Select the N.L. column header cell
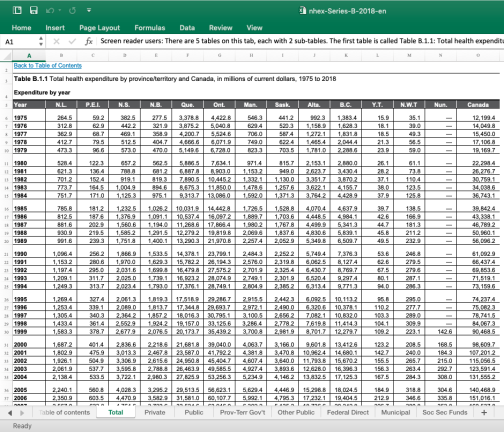504x432 pixels. 61,105
